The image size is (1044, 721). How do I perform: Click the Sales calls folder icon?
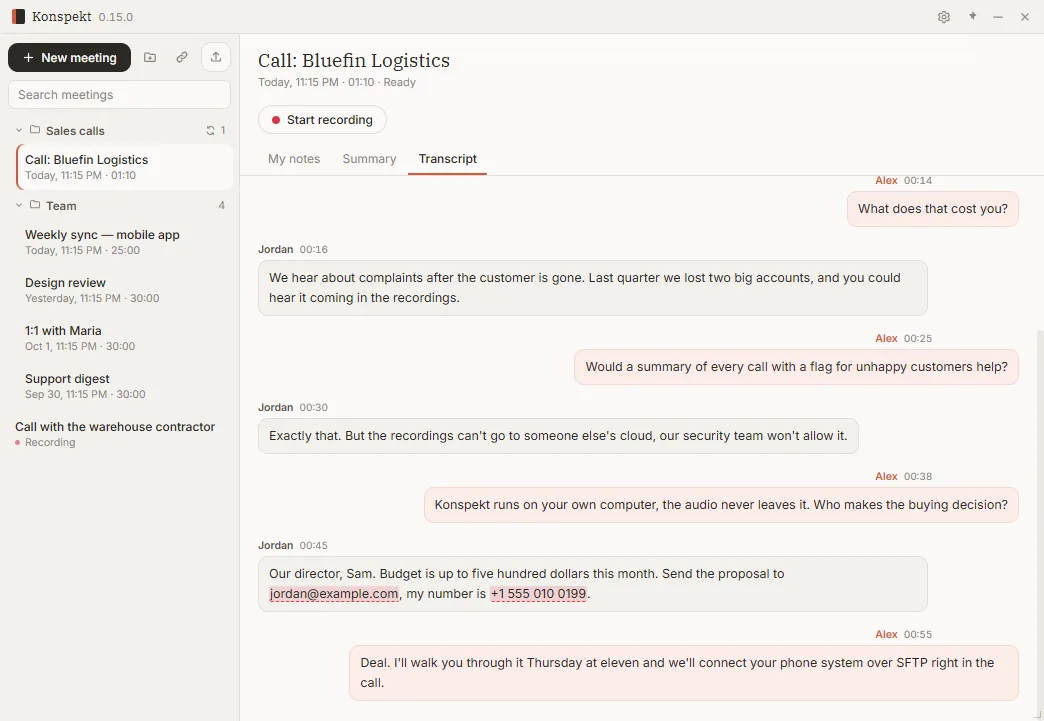(35, 130)
